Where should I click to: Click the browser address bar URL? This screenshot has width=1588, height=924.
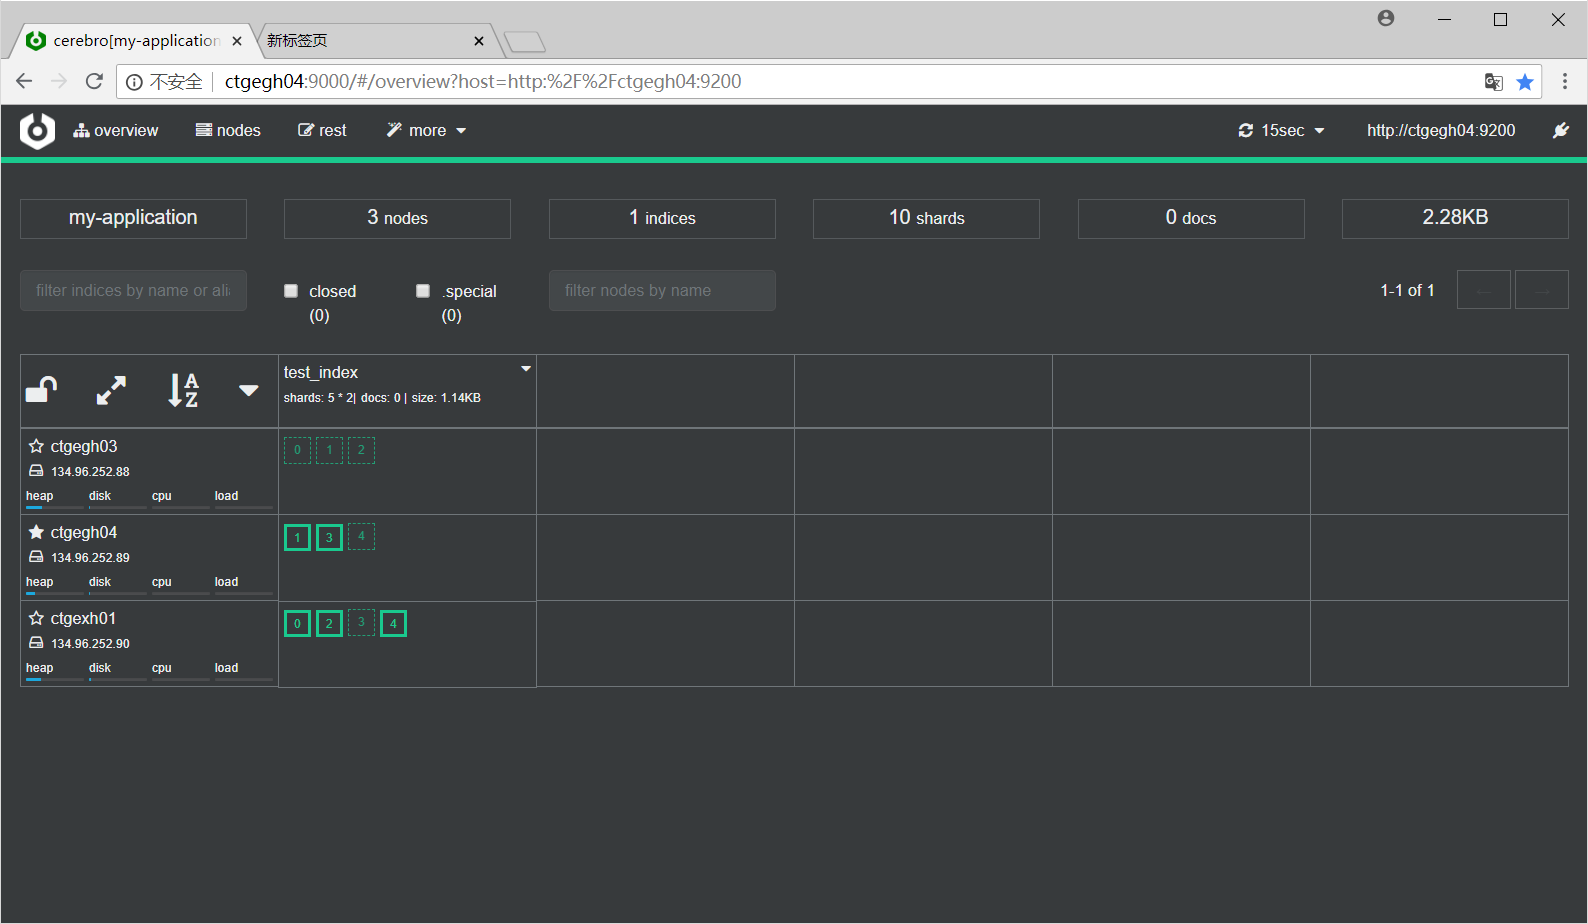[x=483, y=81]
